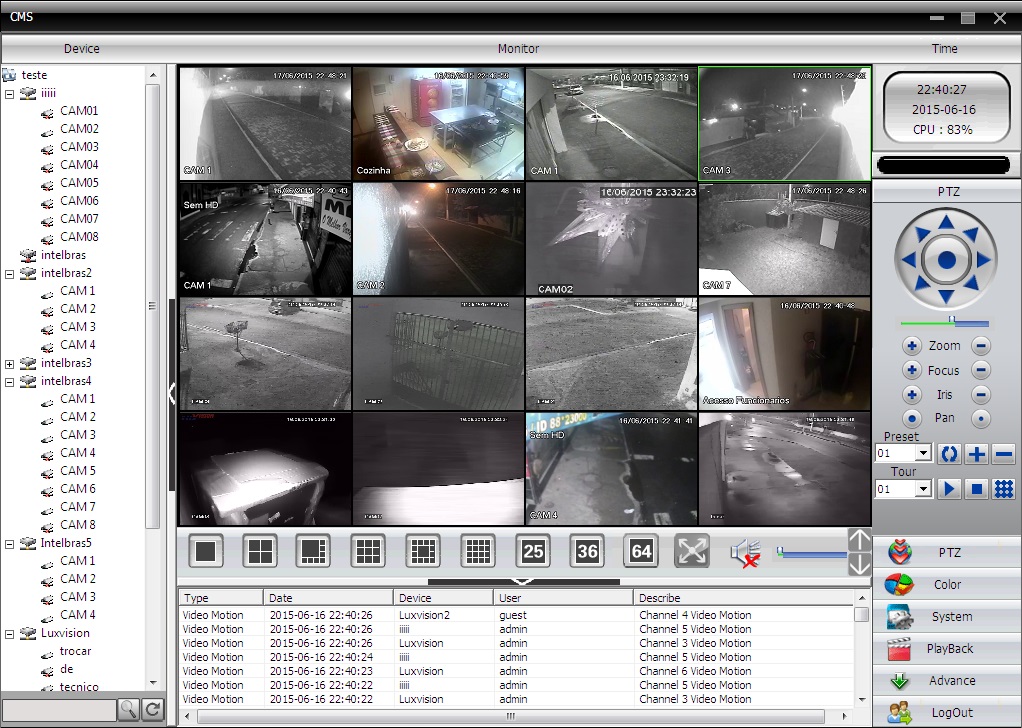The width and height of the screenshot is (1022, 728).
Task: Choose the 25-channel view layout
Action: 533,551
